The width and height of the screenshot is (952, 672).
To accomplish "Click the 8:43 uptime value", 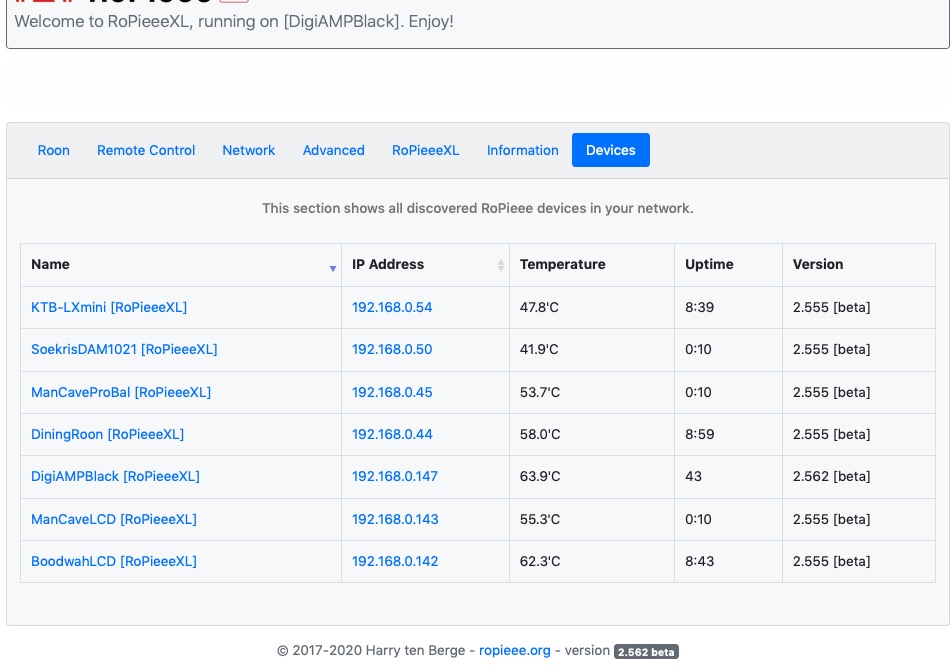I will pos(699,561).
